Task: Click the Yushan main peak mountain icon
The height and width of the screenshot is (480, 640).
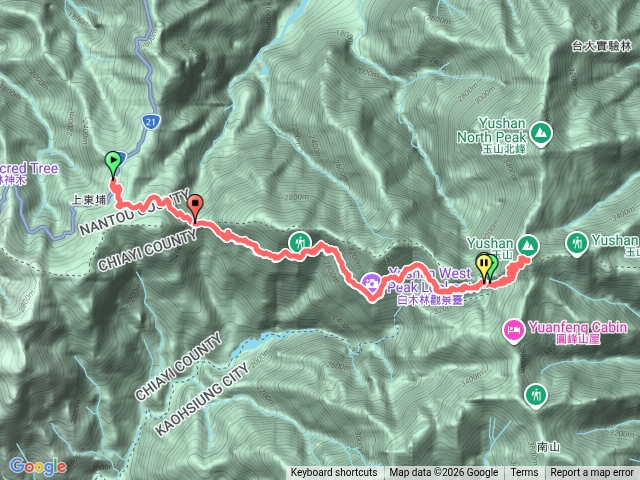Action: click(528, 246)
